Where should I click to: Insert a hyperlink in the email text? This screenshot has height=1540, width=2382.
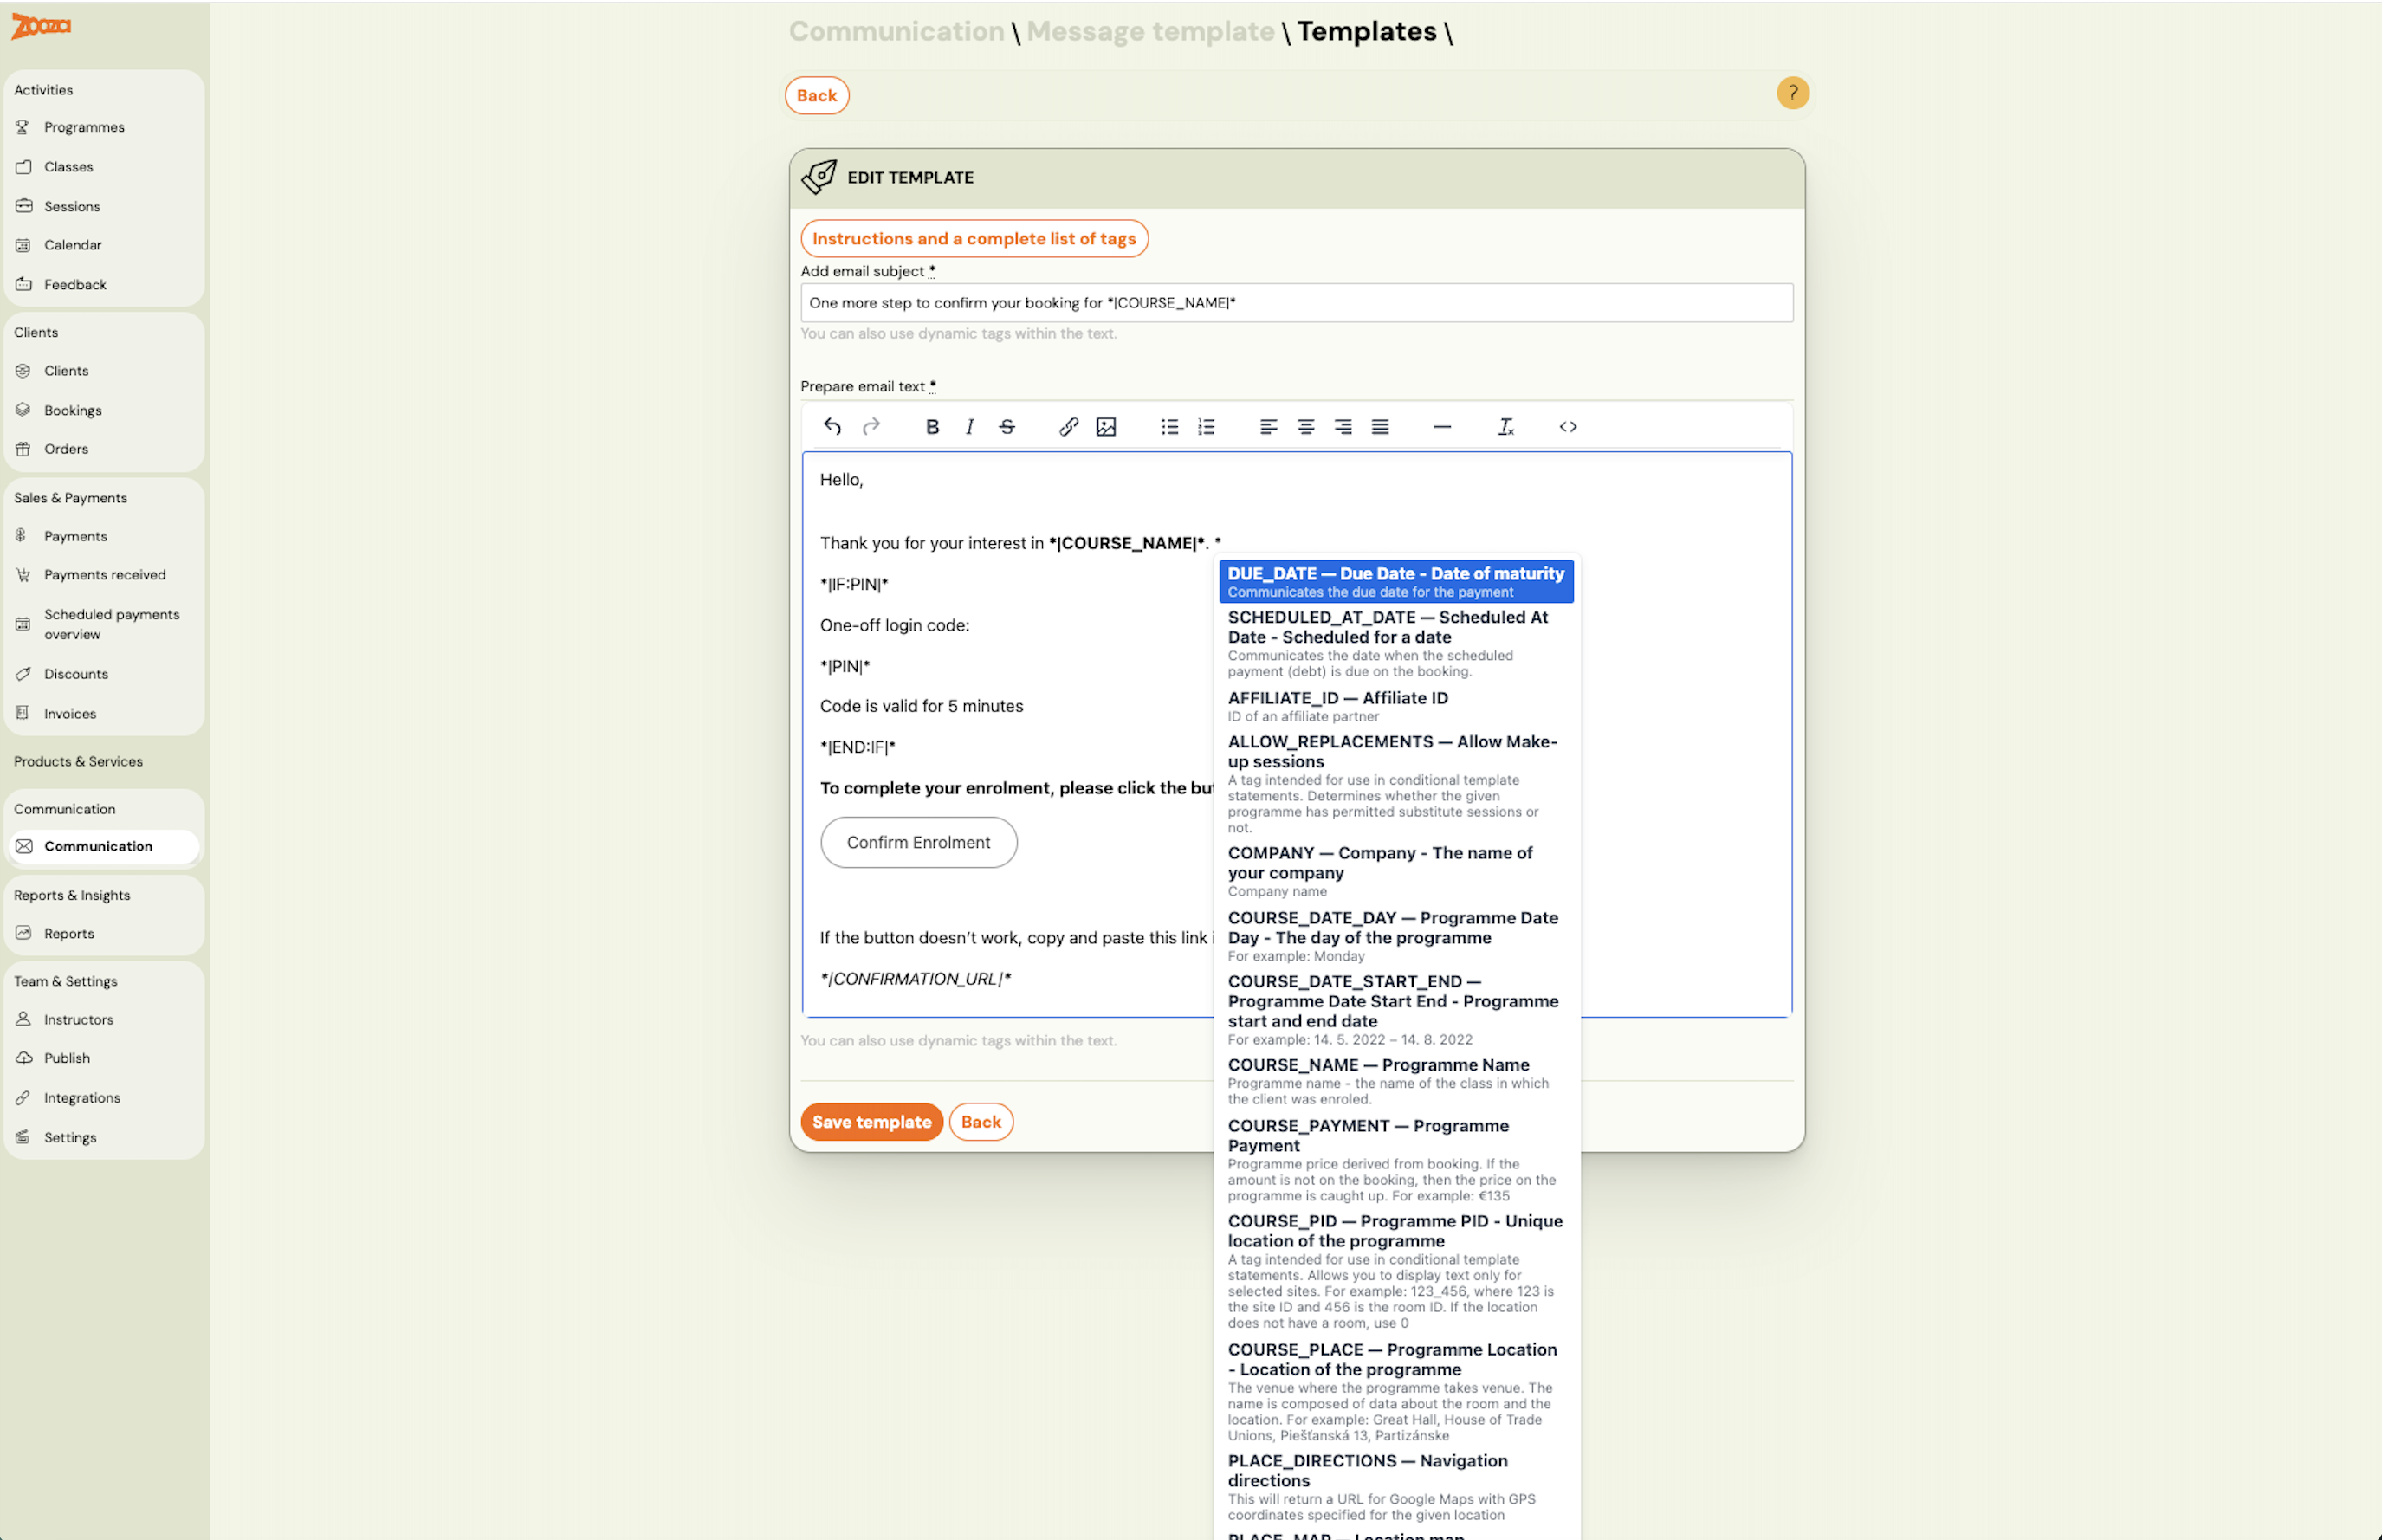[x=1068, y=426]
